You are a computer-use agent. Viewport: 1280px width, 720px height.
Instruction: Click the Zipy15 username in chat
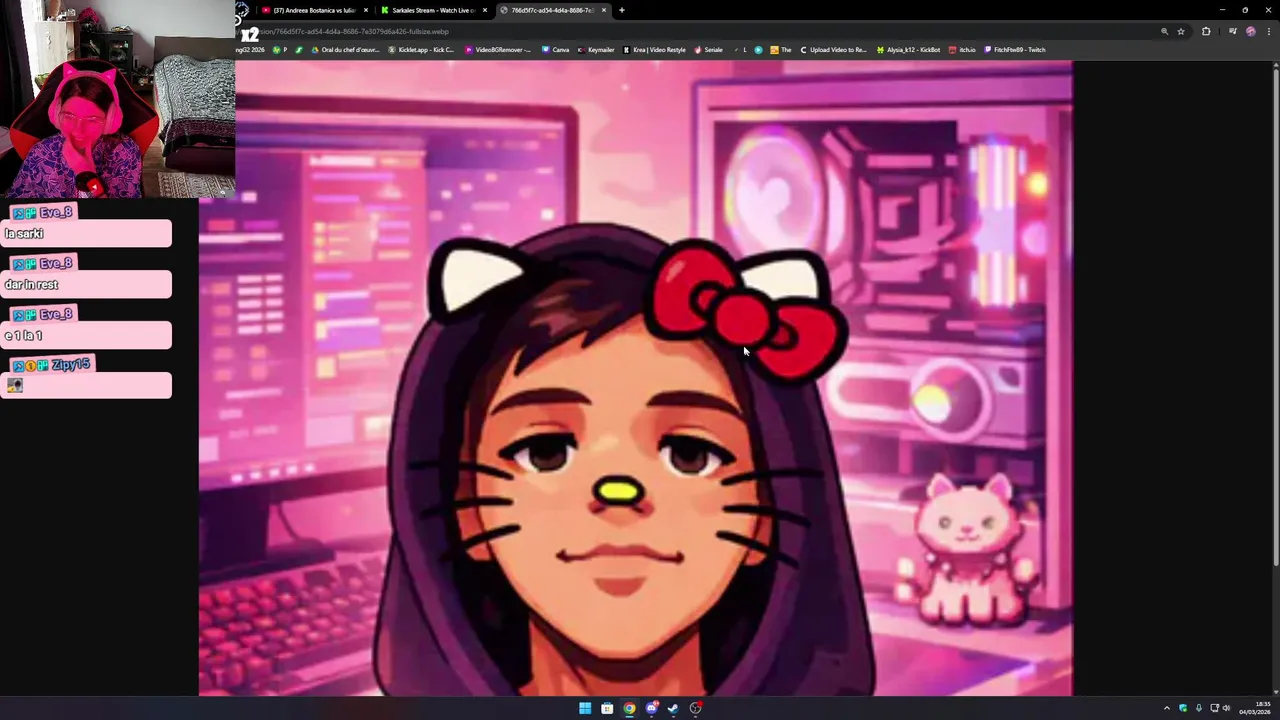(71, 365)
